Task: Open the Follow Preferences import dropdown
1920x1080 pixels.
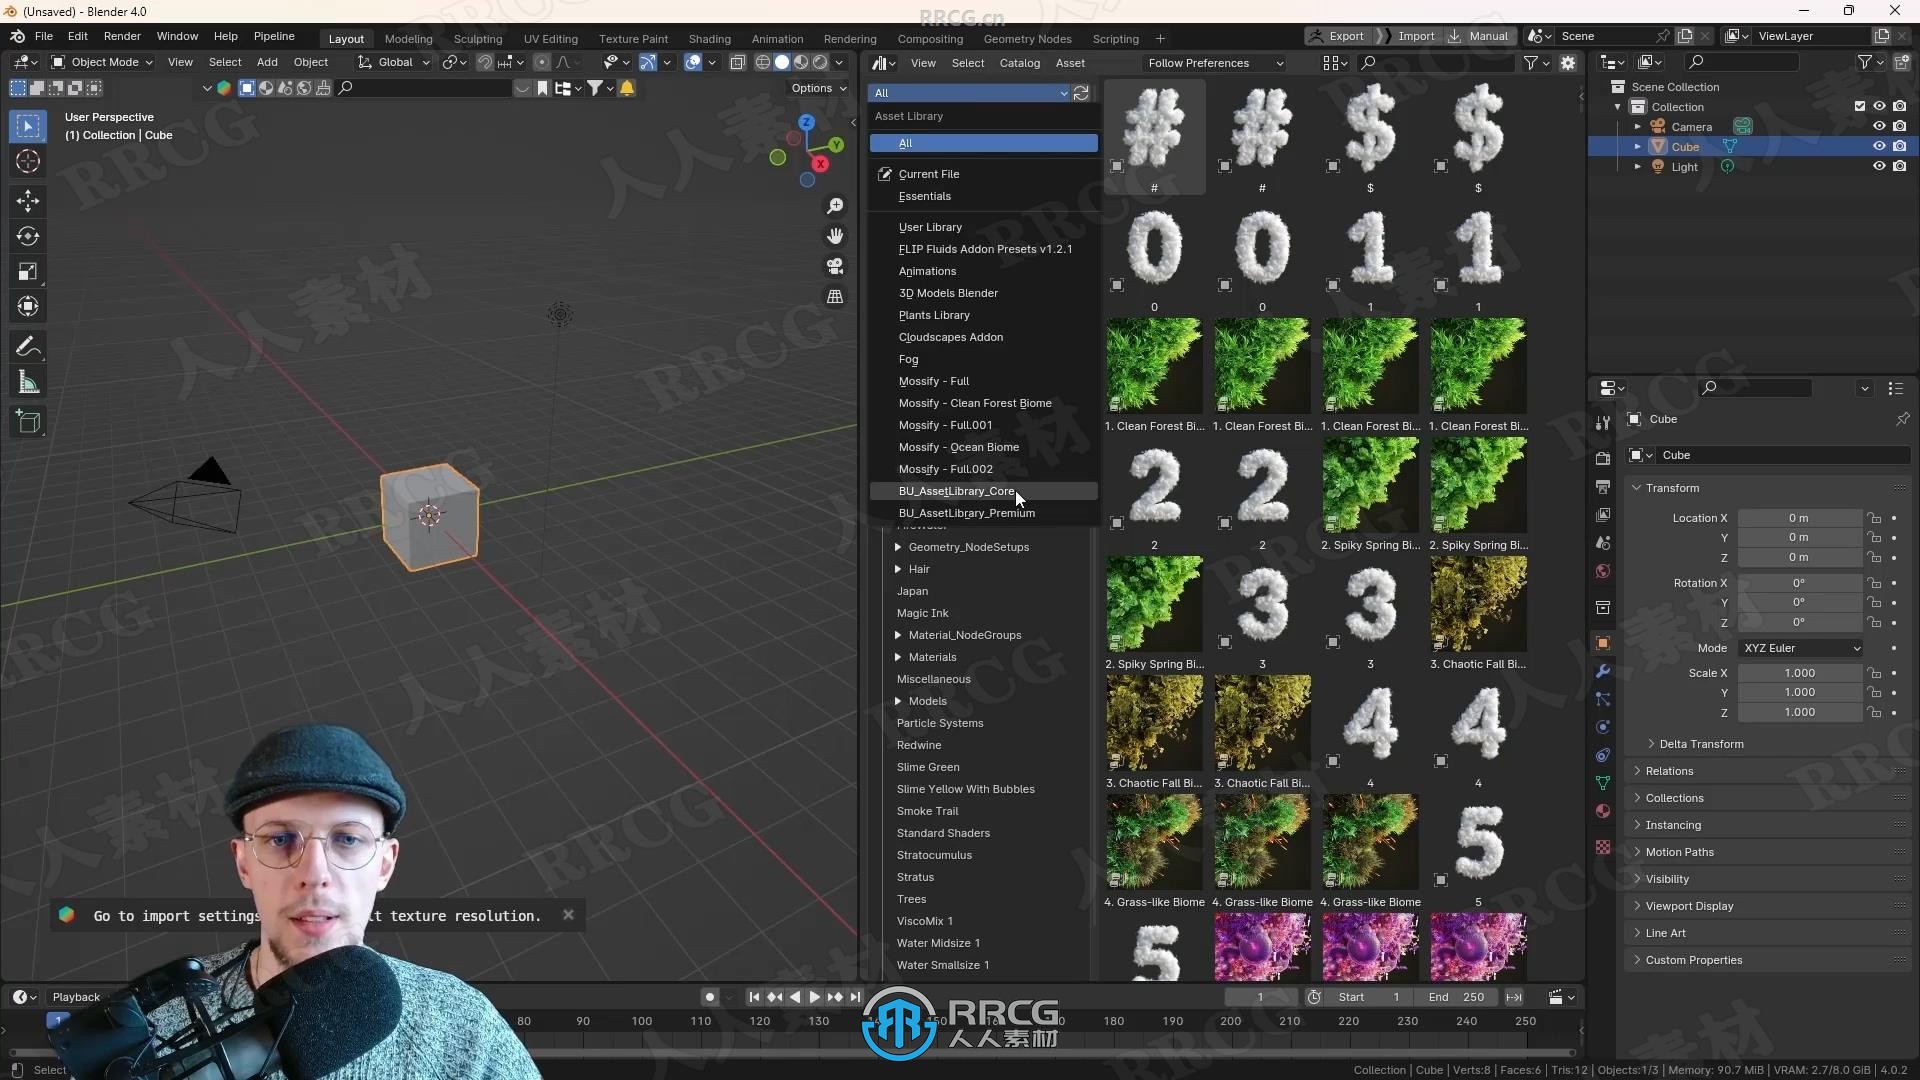Action: tap(1215, 63)
